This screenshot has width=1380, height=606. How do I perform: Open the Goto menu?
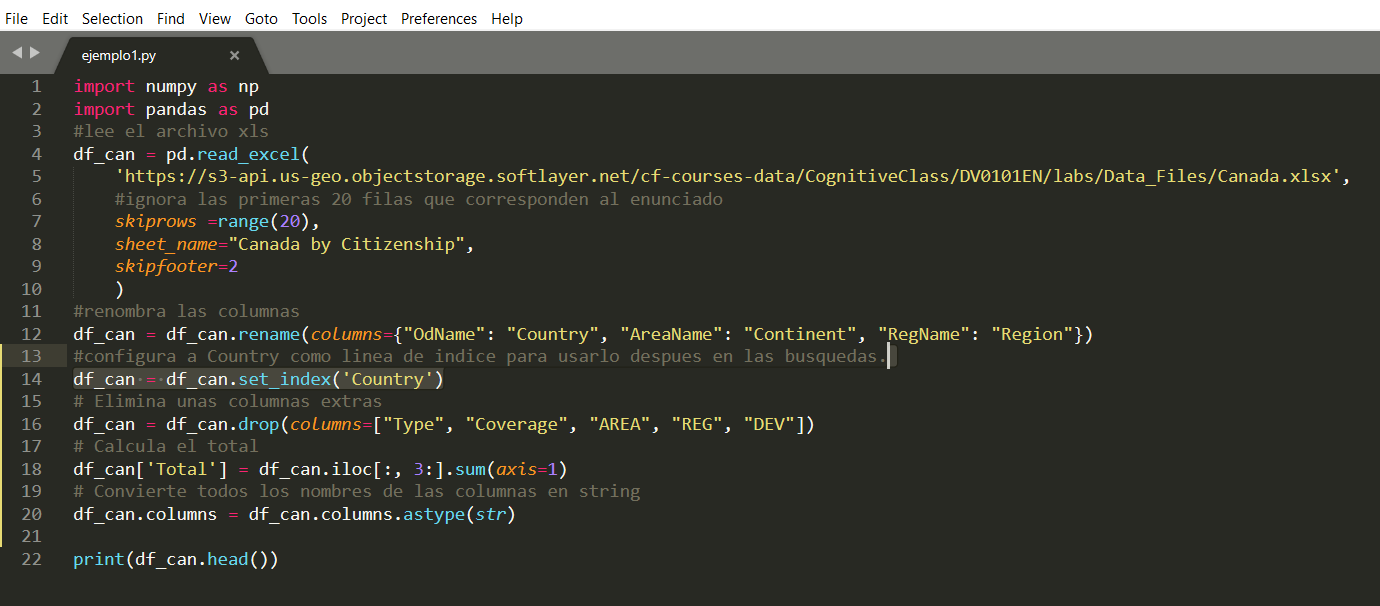(x=261, y=18)
